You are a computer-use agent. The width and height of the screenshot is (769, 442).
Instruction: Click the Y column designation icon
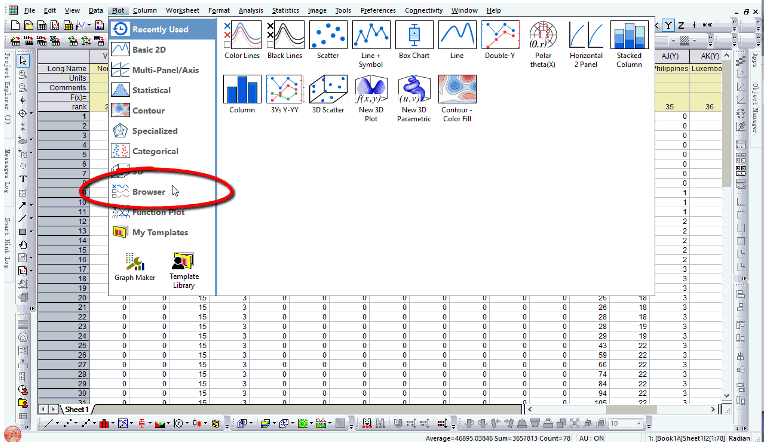(669, 25)
